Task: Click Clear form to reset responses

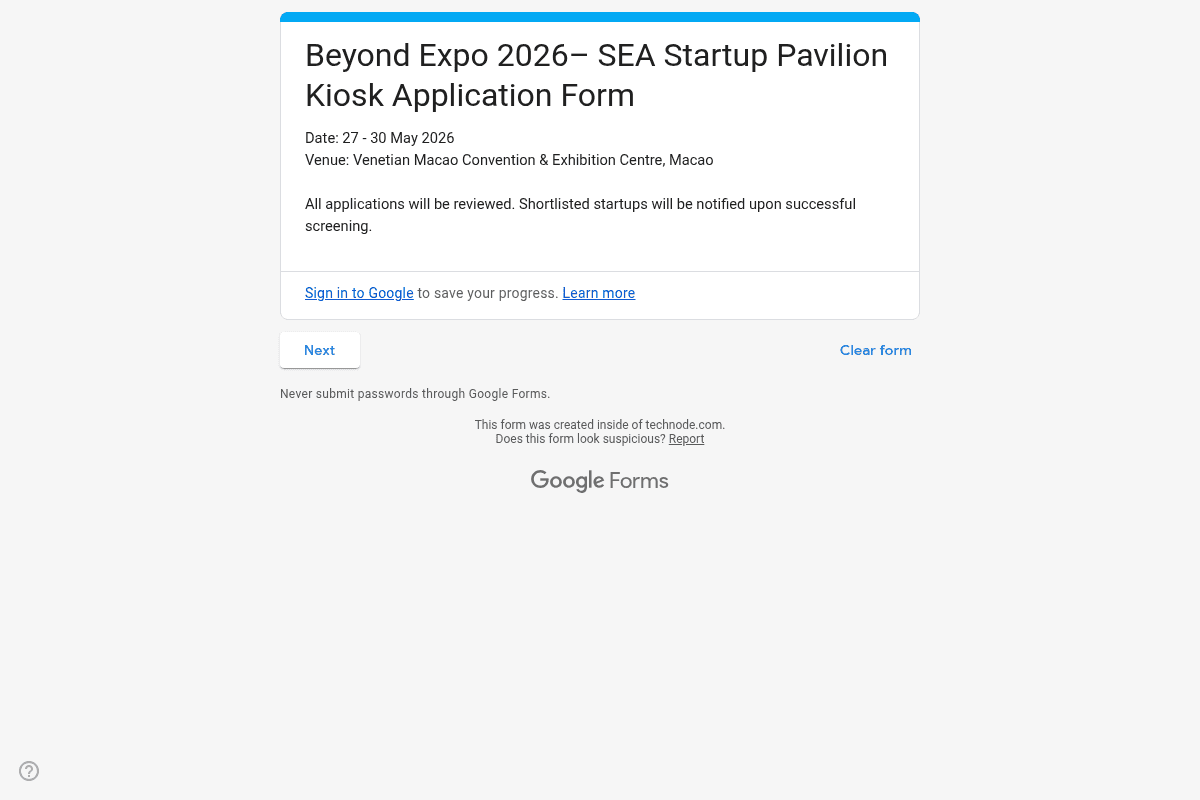Action: [875, 350]
